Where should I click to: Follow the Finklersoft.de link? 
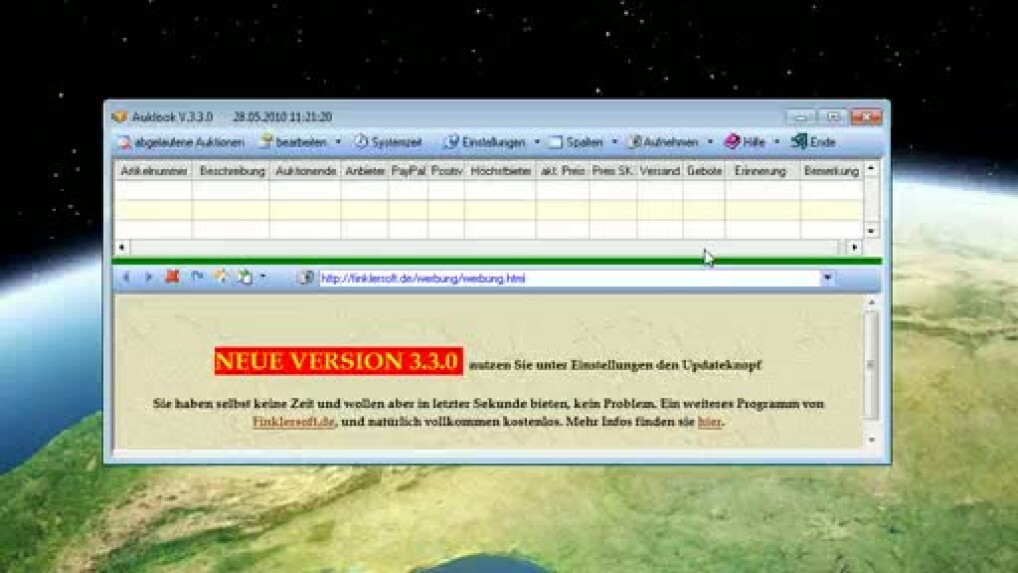click(293, 422)
